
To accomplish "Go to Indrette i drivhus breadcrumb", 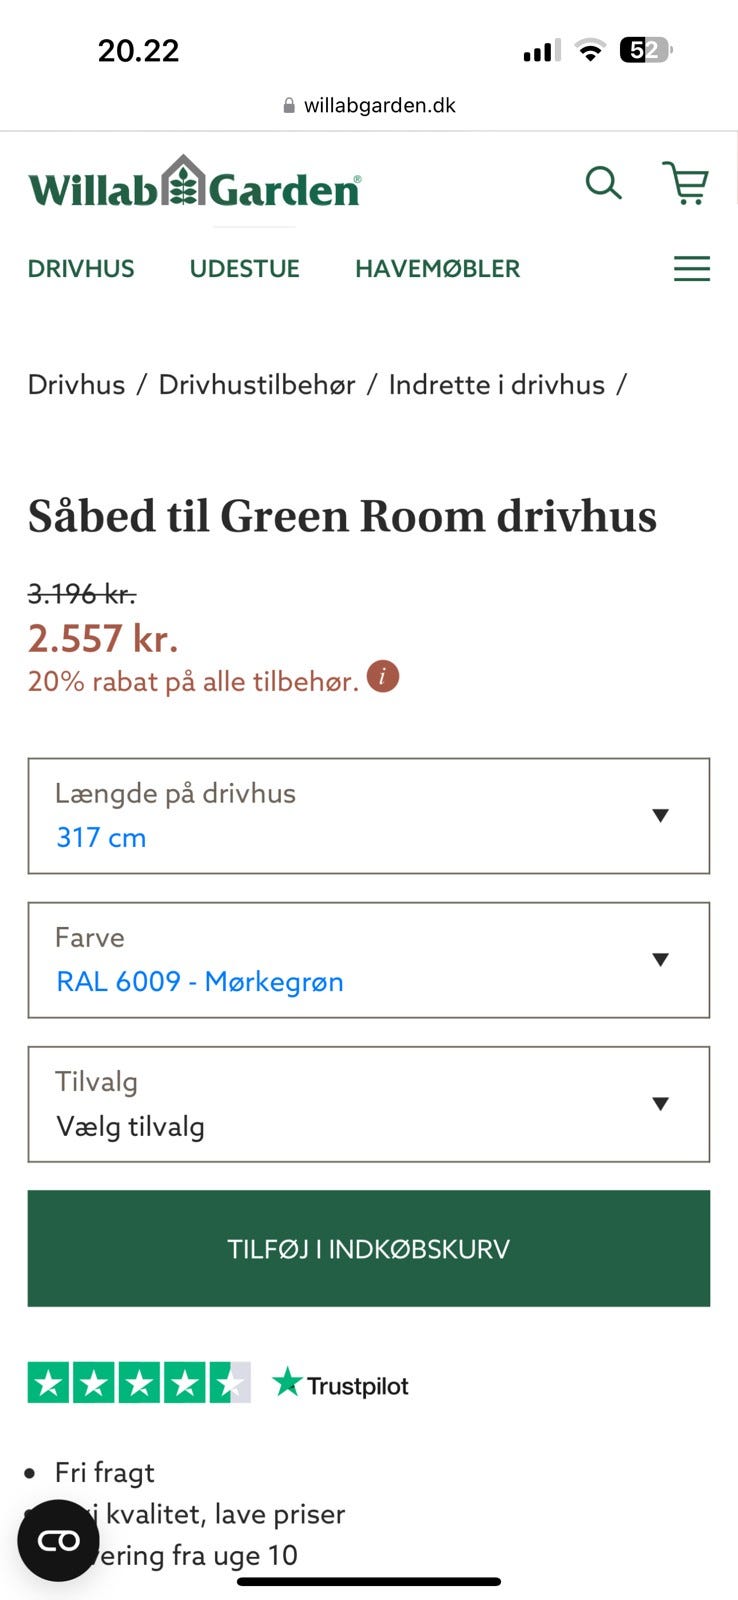I will (x=497, y=385).
